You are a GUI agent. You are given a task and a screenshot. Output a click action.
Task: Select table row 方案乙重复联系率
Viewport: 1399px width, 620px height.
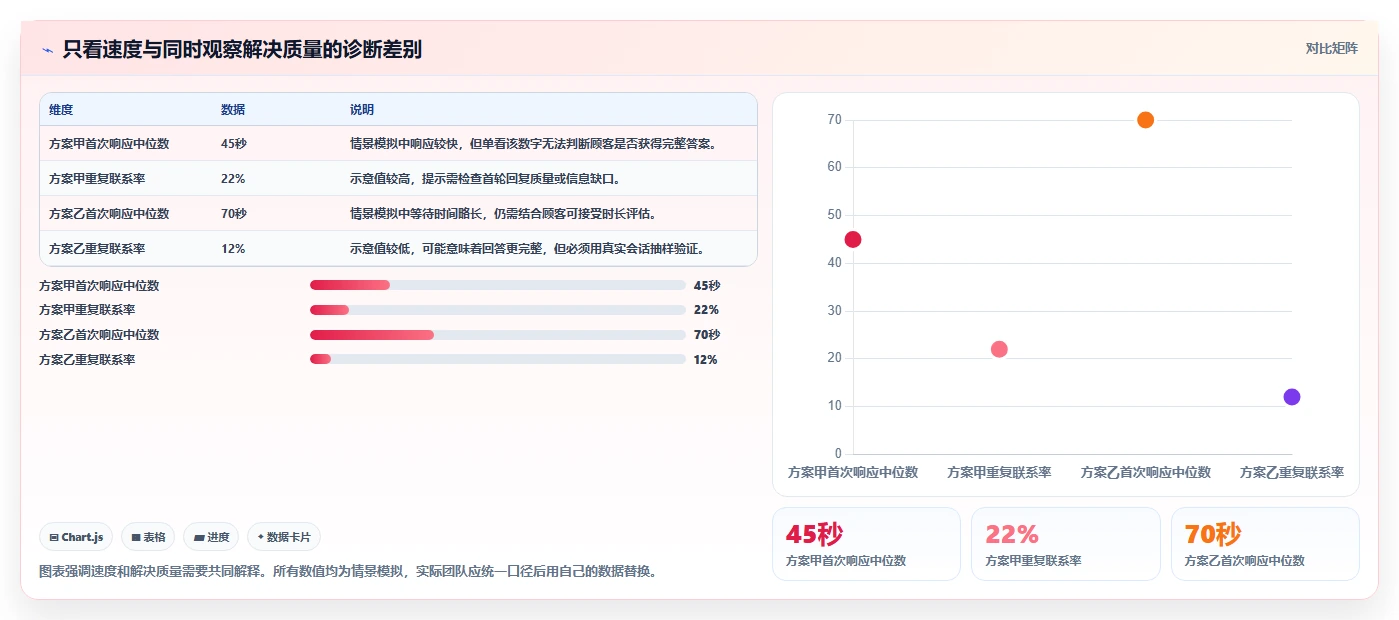(398, 248)
